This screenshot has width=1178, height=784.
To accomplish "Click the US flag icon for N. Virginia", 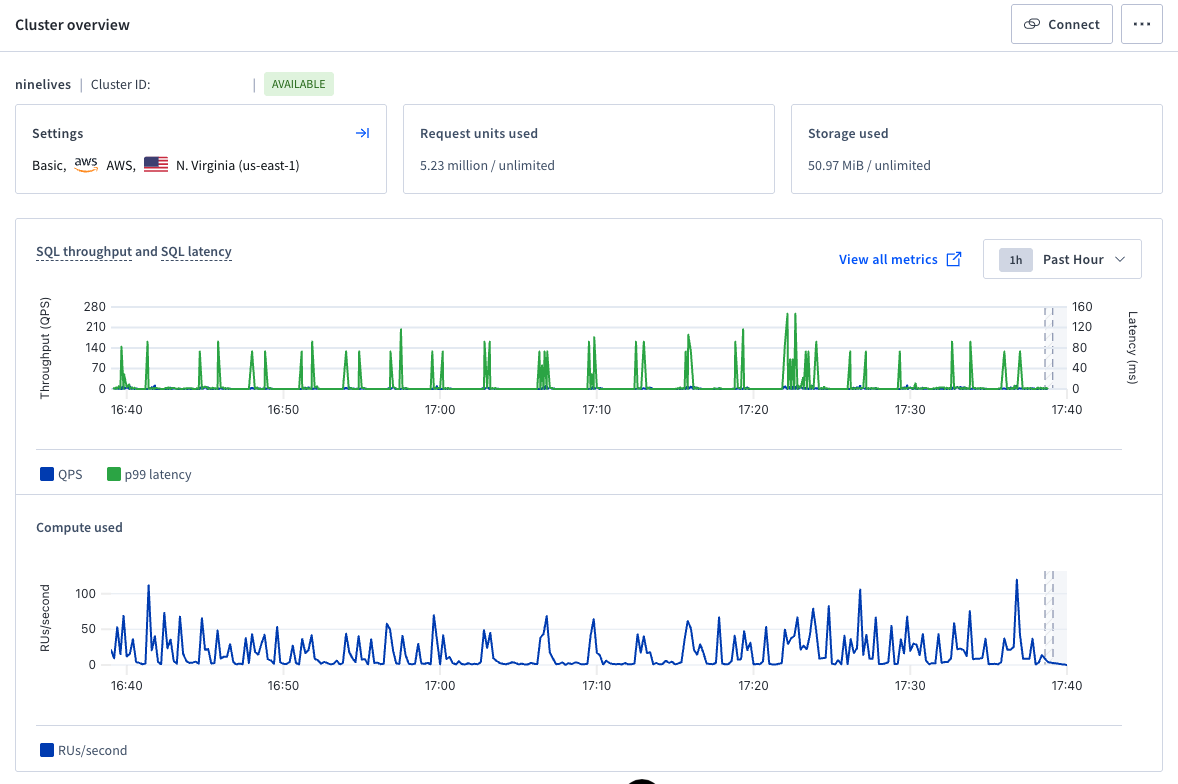I will [156, 164].
